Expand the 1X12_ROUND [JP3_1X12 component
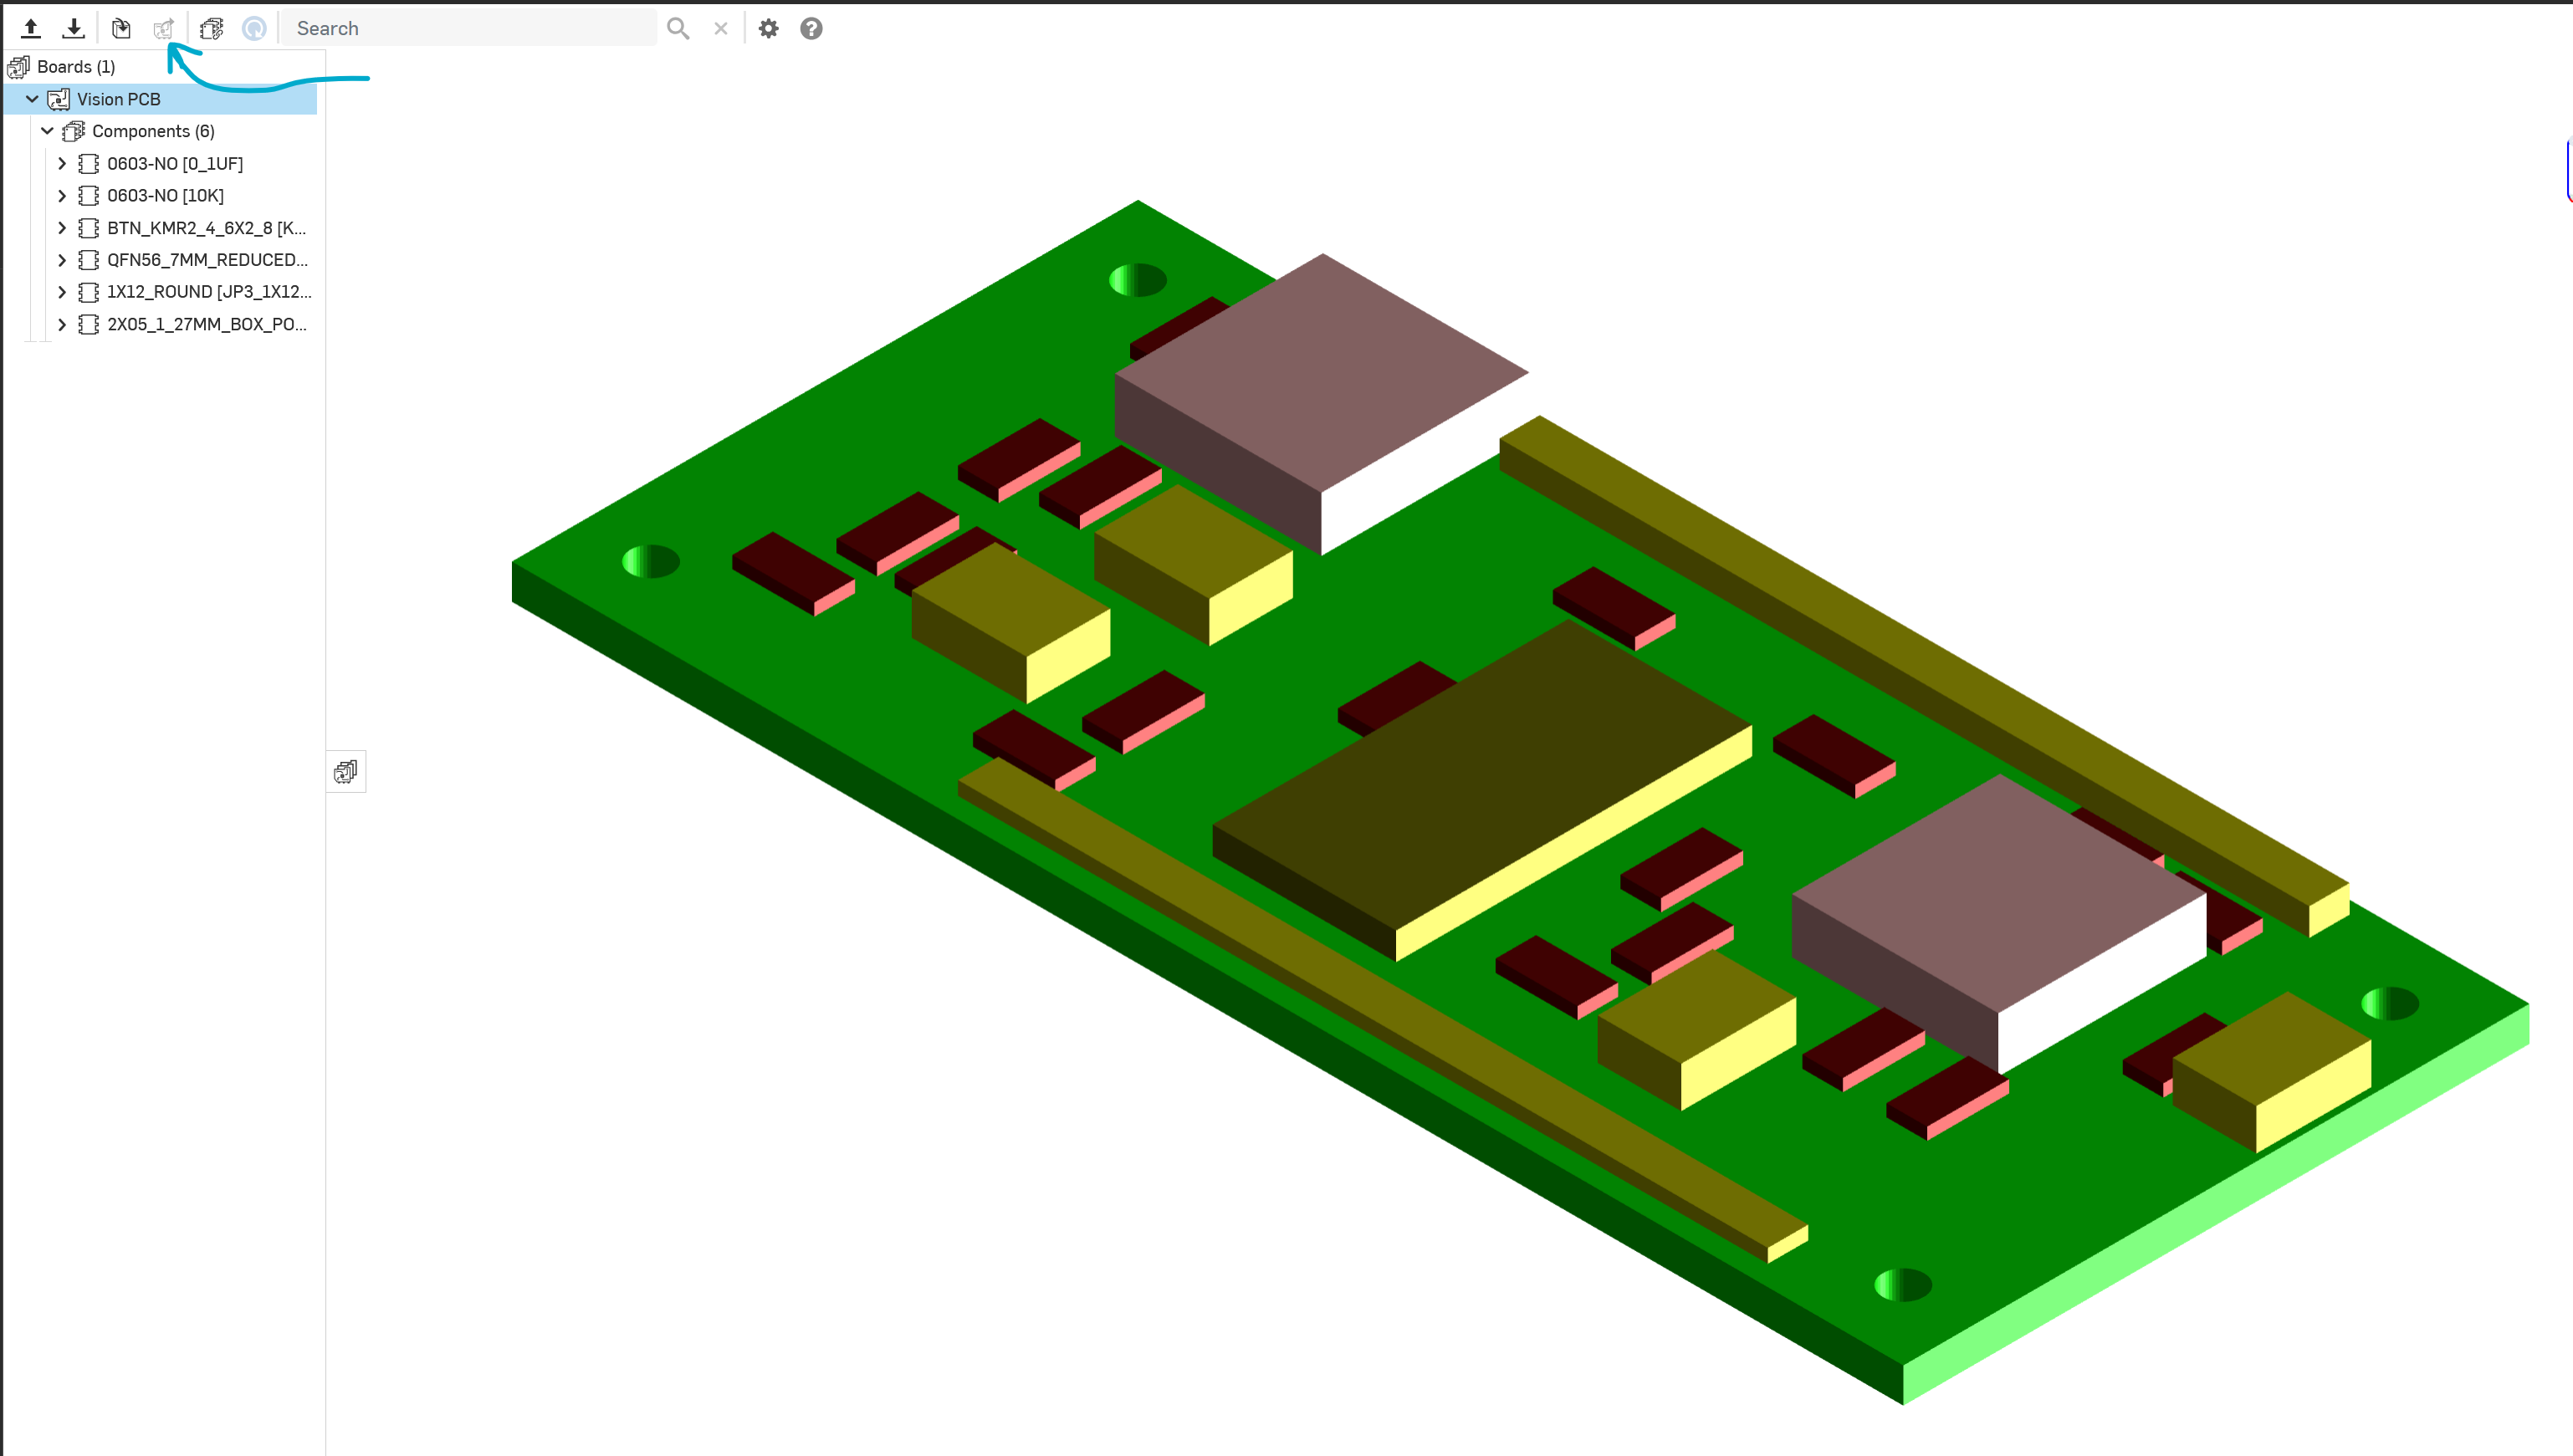Image resolution: width=2573 pixels, height=1456 pixels. click(x=62, y=292)
